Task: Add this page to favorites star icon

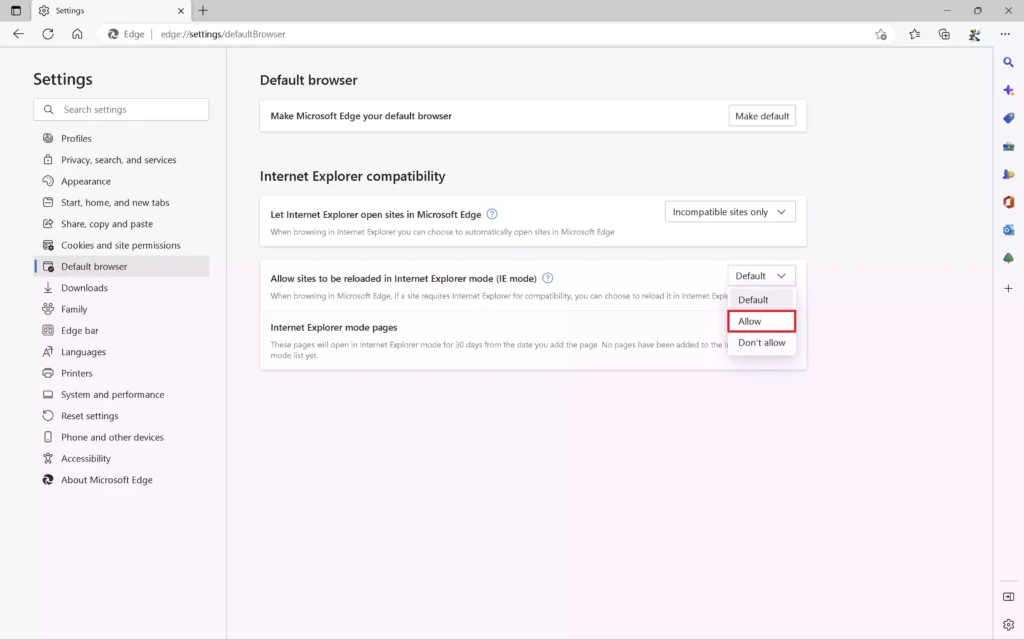Action: click(881, 34)
